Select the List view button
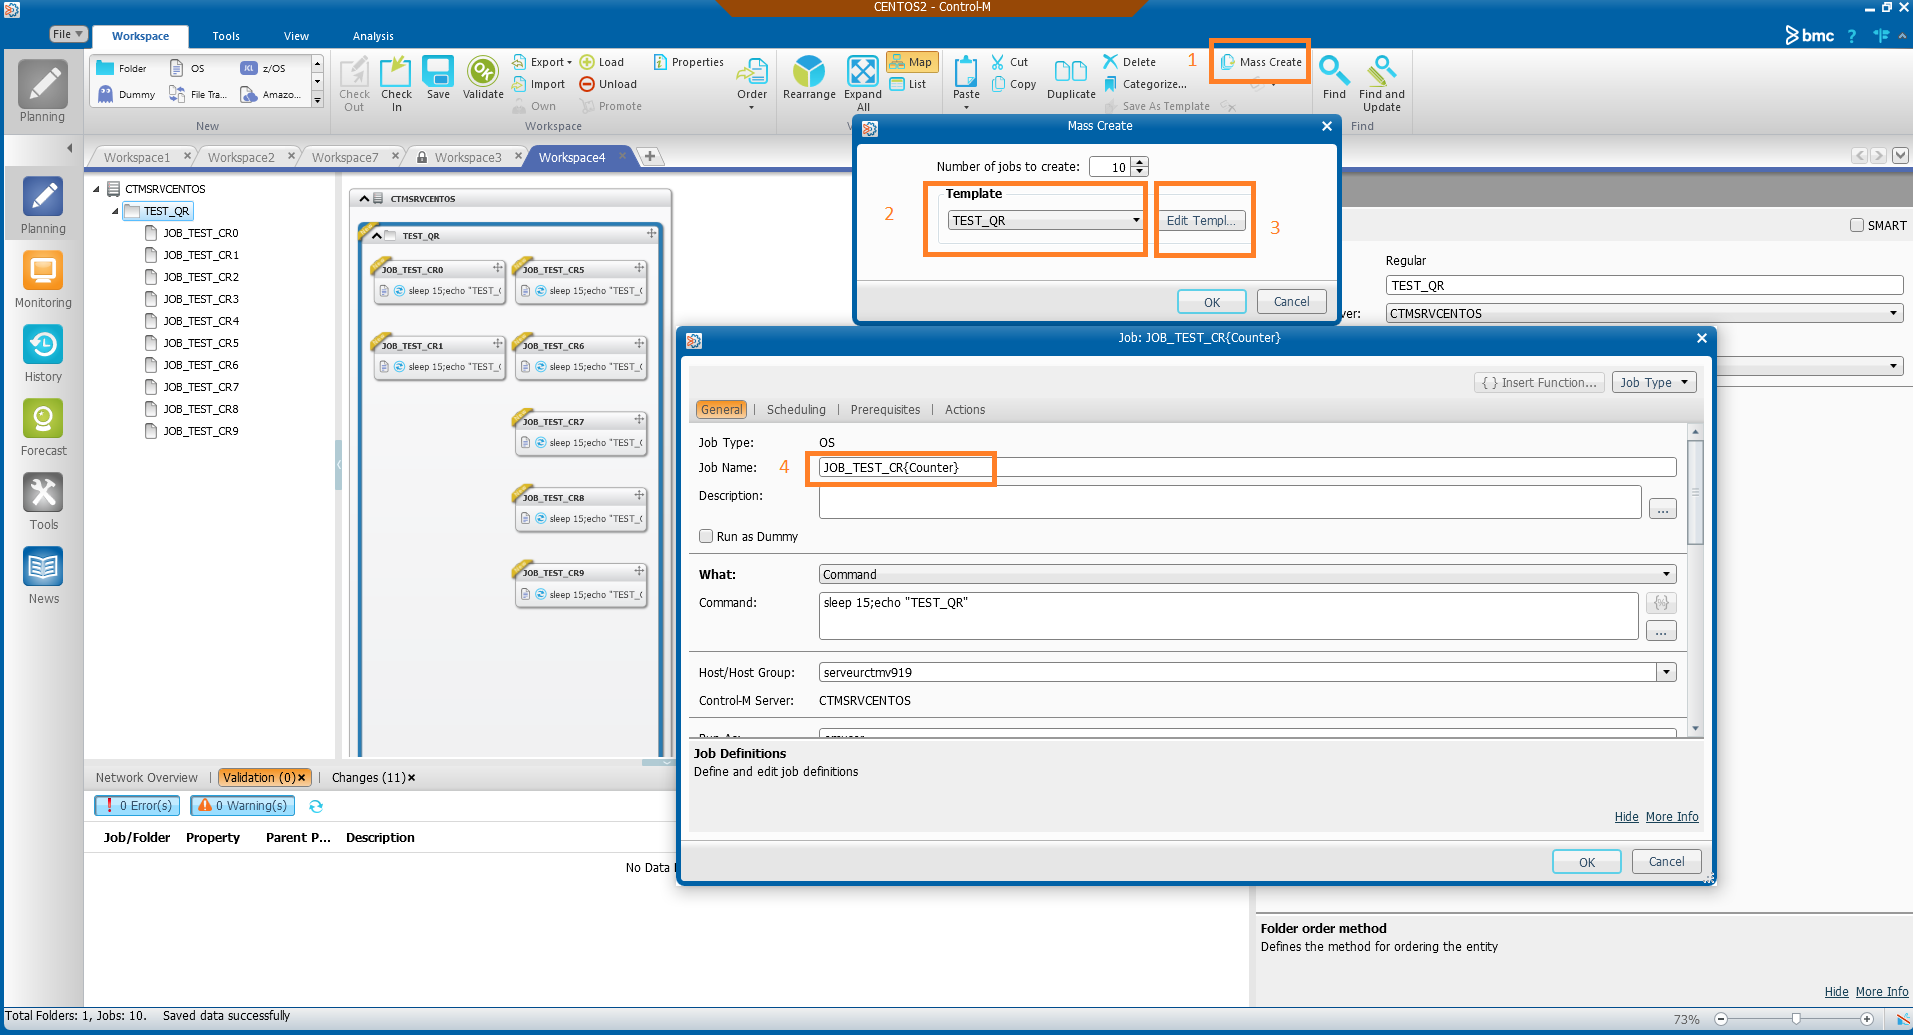 (908, 84)
